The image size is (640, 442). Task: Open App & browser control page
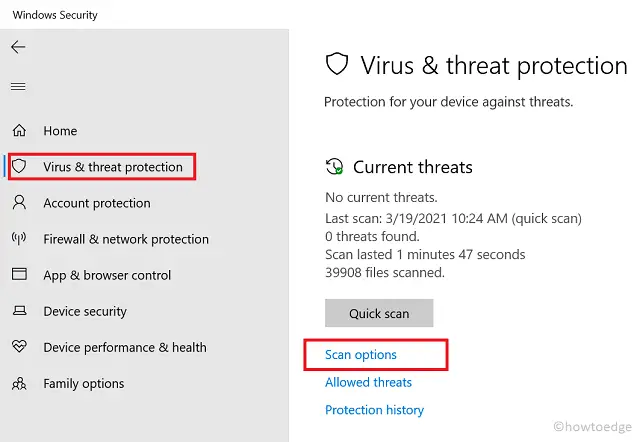[x=107, y=275]
